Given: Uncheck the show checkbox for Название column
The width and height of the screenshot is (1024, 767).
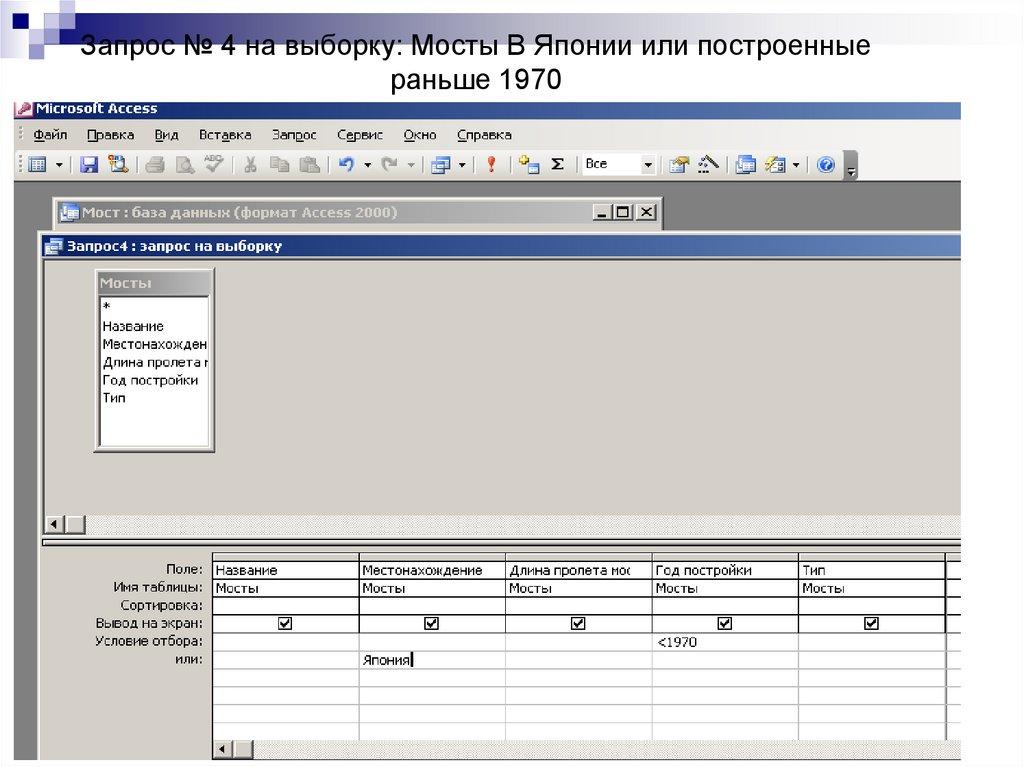Looking at the screenshot, I should tap(285, 623).
